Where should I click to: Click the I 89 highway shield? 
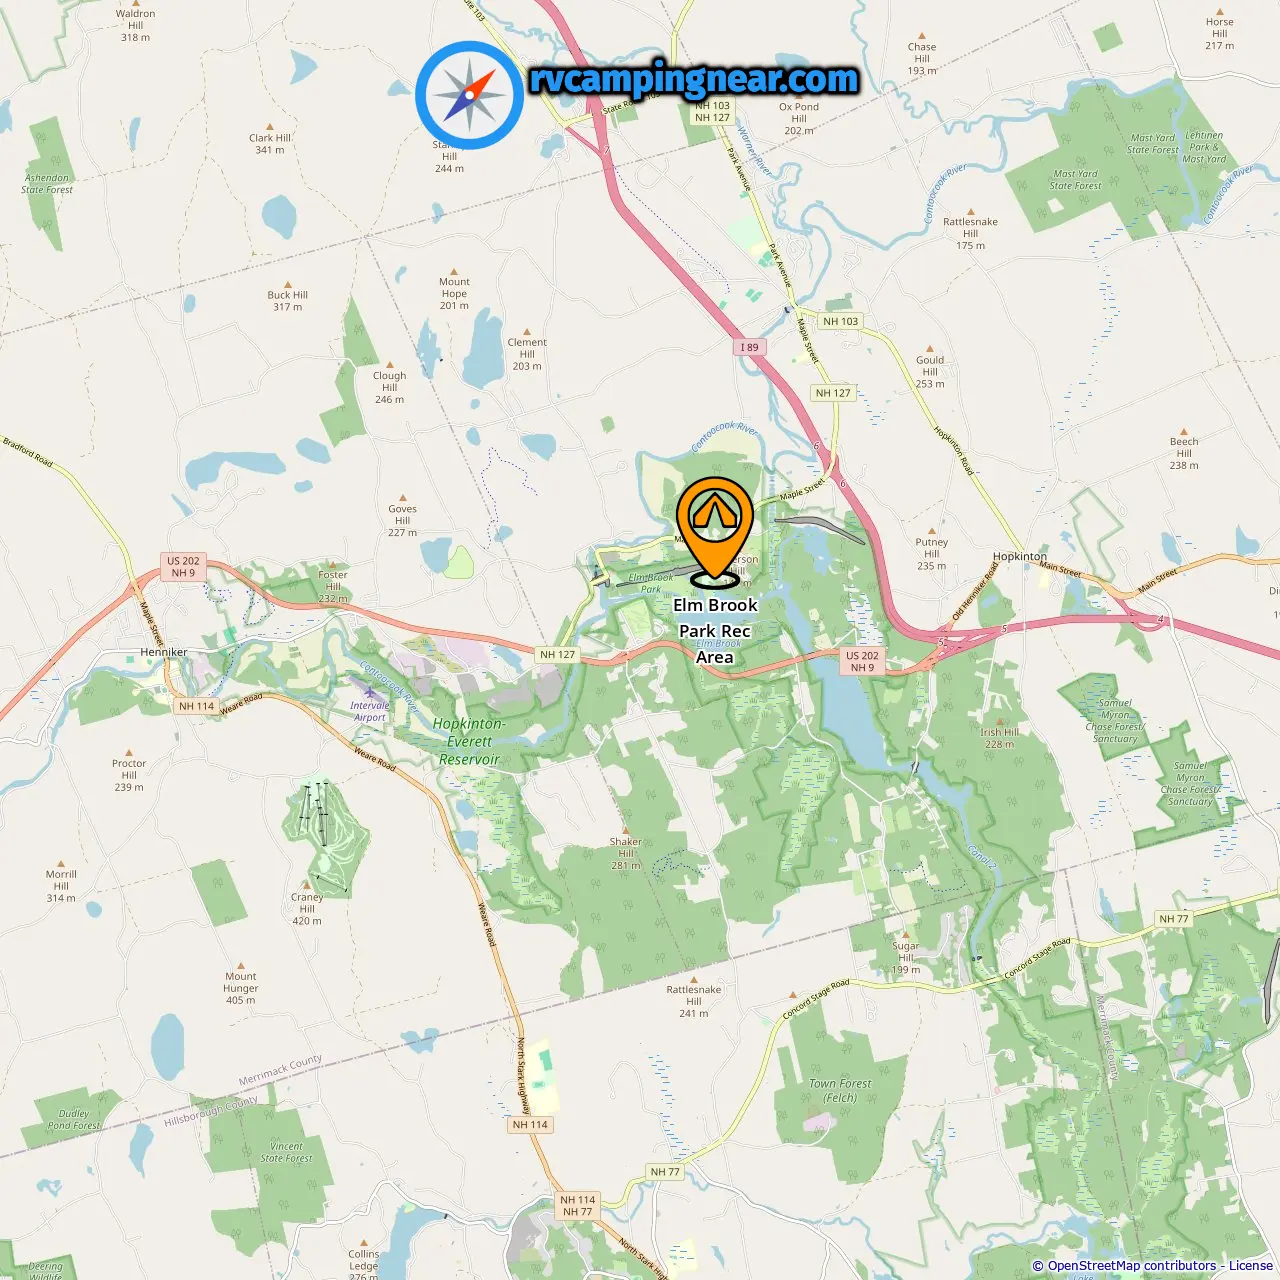click(x=750, y=347)
